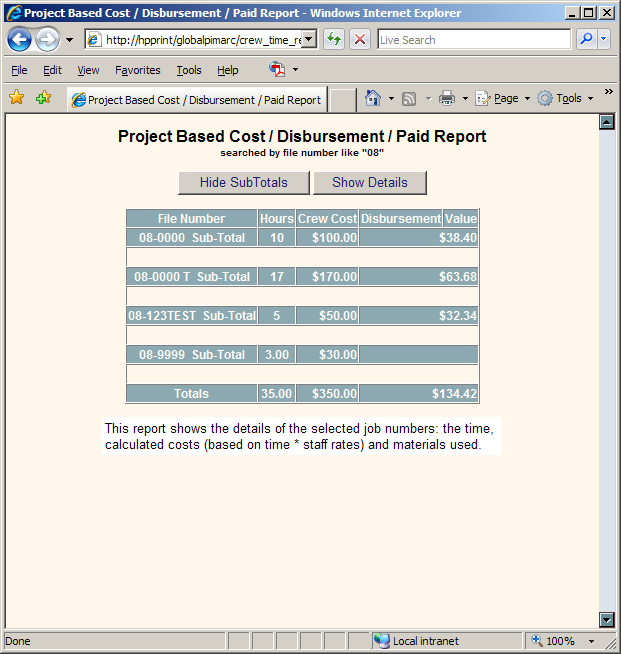Open the Print options dropdown arrow
Viewport: 621px width, 654px height.
coord(465,98)
